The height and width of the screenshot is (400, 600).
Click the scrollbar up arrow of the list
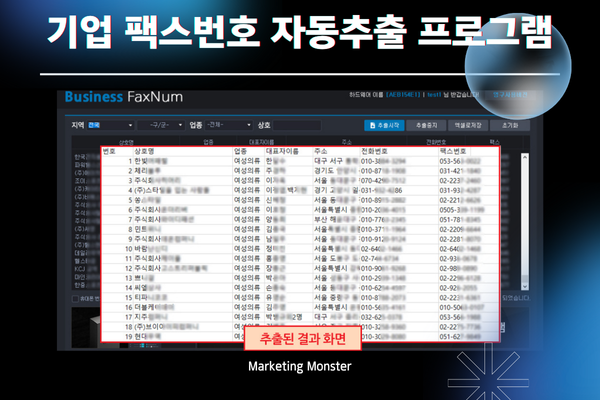(525, 157)
